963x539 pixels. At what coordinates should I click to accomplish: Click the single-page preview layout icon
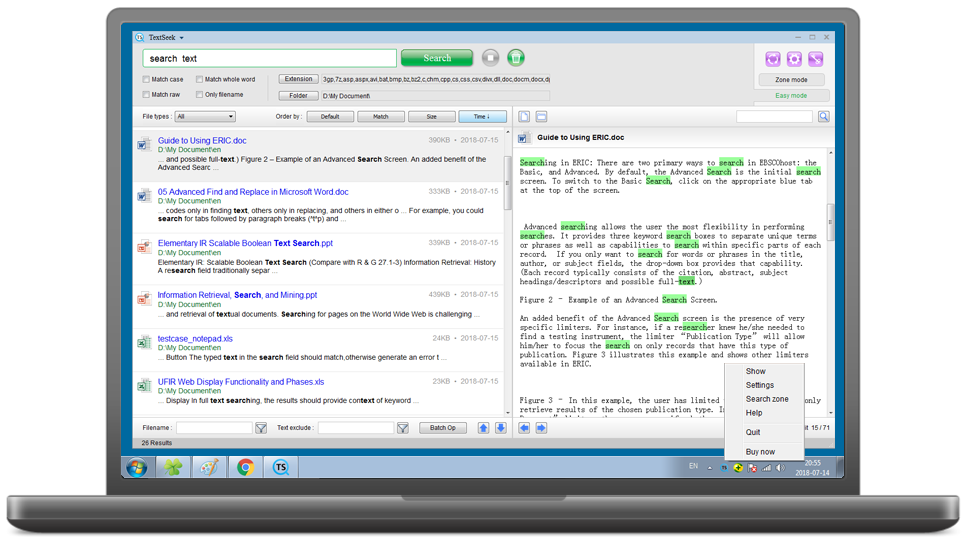(524, 117)
